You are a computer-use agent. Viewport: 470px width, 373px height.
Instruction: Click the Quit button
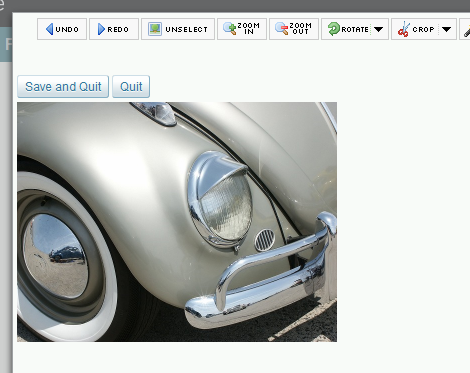[131, 87]
